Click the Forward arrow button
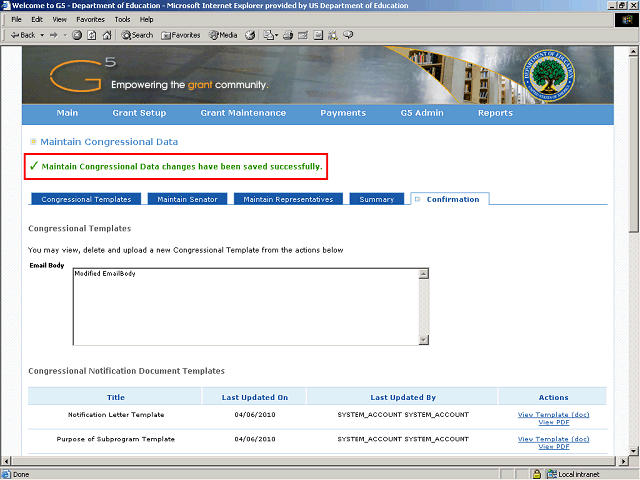 coord(54,35)
